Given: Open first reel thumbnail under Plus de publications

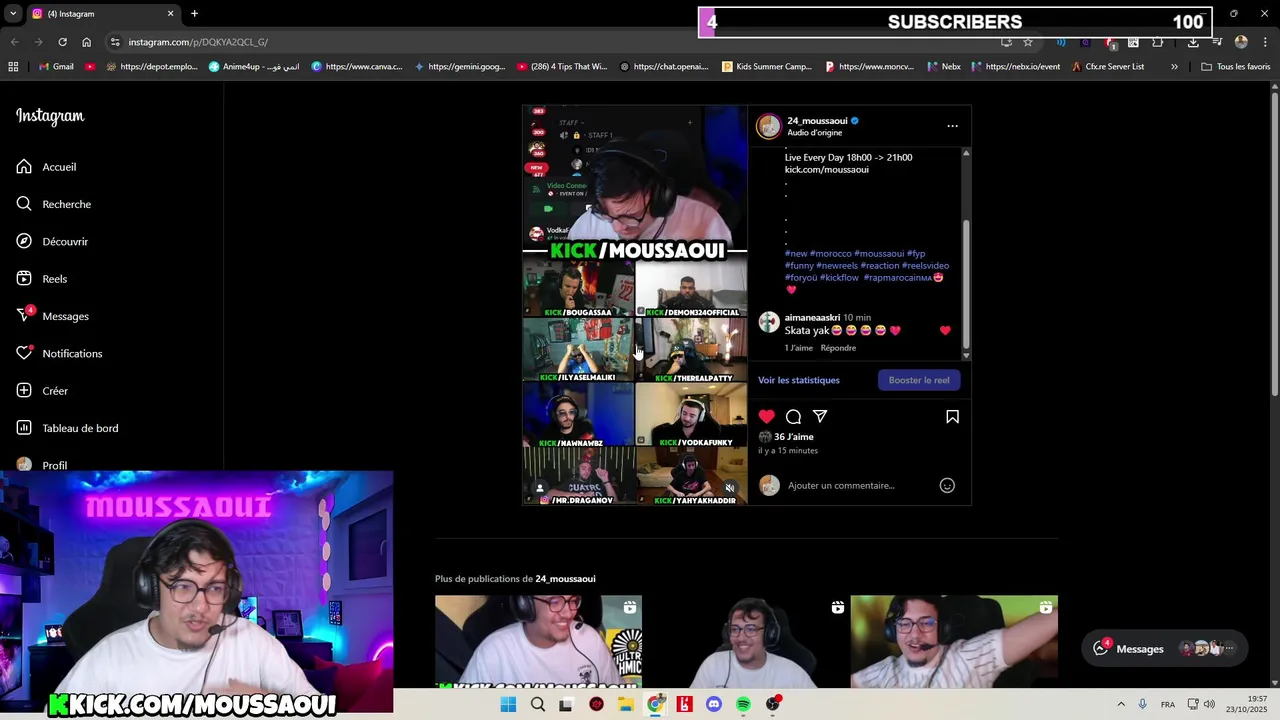Looking at the screenshot, I should tap(538, 642).
